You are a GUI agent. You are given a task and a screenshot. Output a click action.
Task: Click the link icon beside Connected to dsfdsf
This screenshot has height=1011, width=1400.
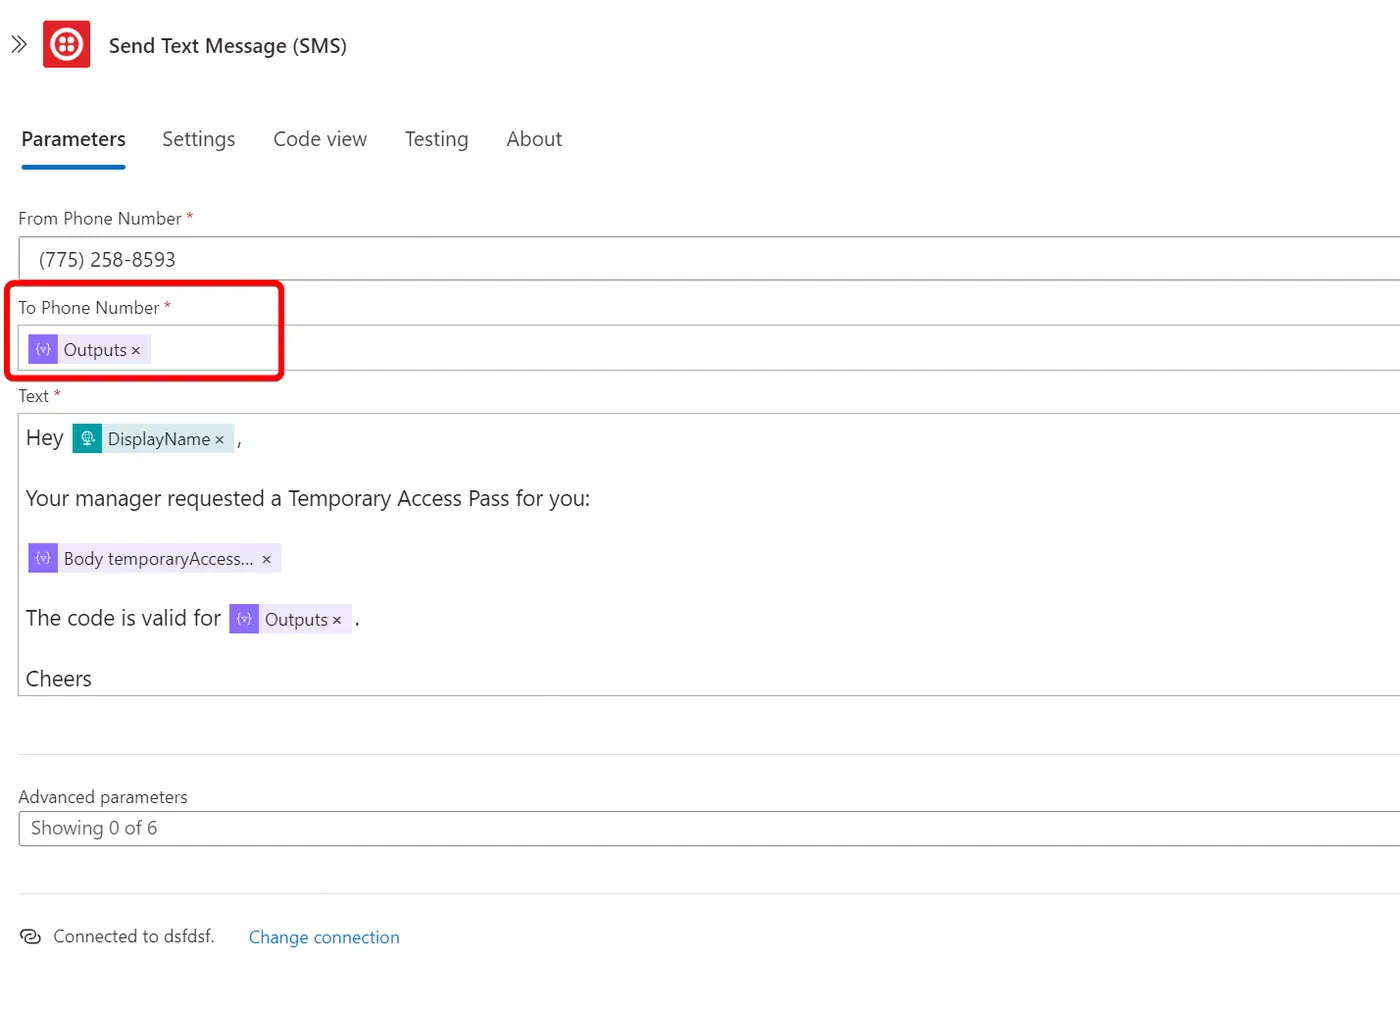[31, 937]
